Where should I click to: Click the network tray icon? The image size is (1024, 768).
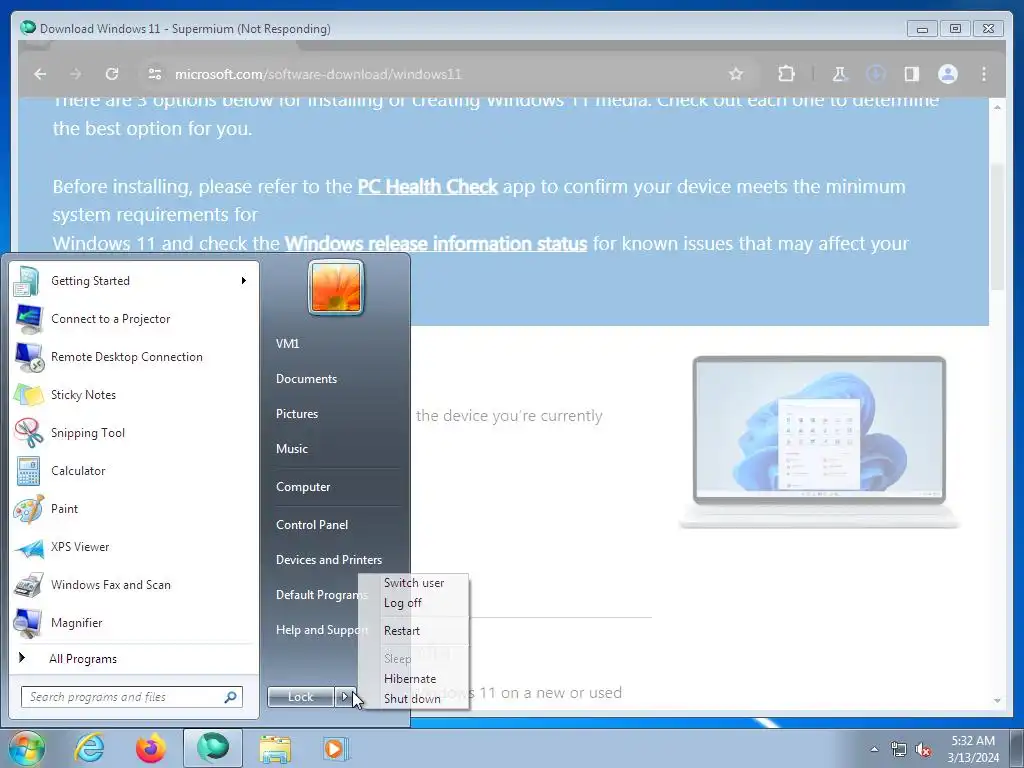click(899, 749)
